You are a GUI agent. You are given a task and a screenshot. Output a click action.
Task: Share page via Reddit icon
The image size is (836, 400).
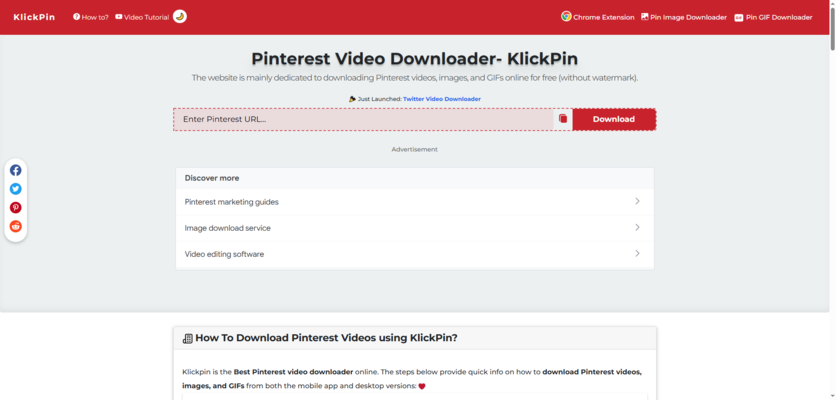tap(16, 227)
